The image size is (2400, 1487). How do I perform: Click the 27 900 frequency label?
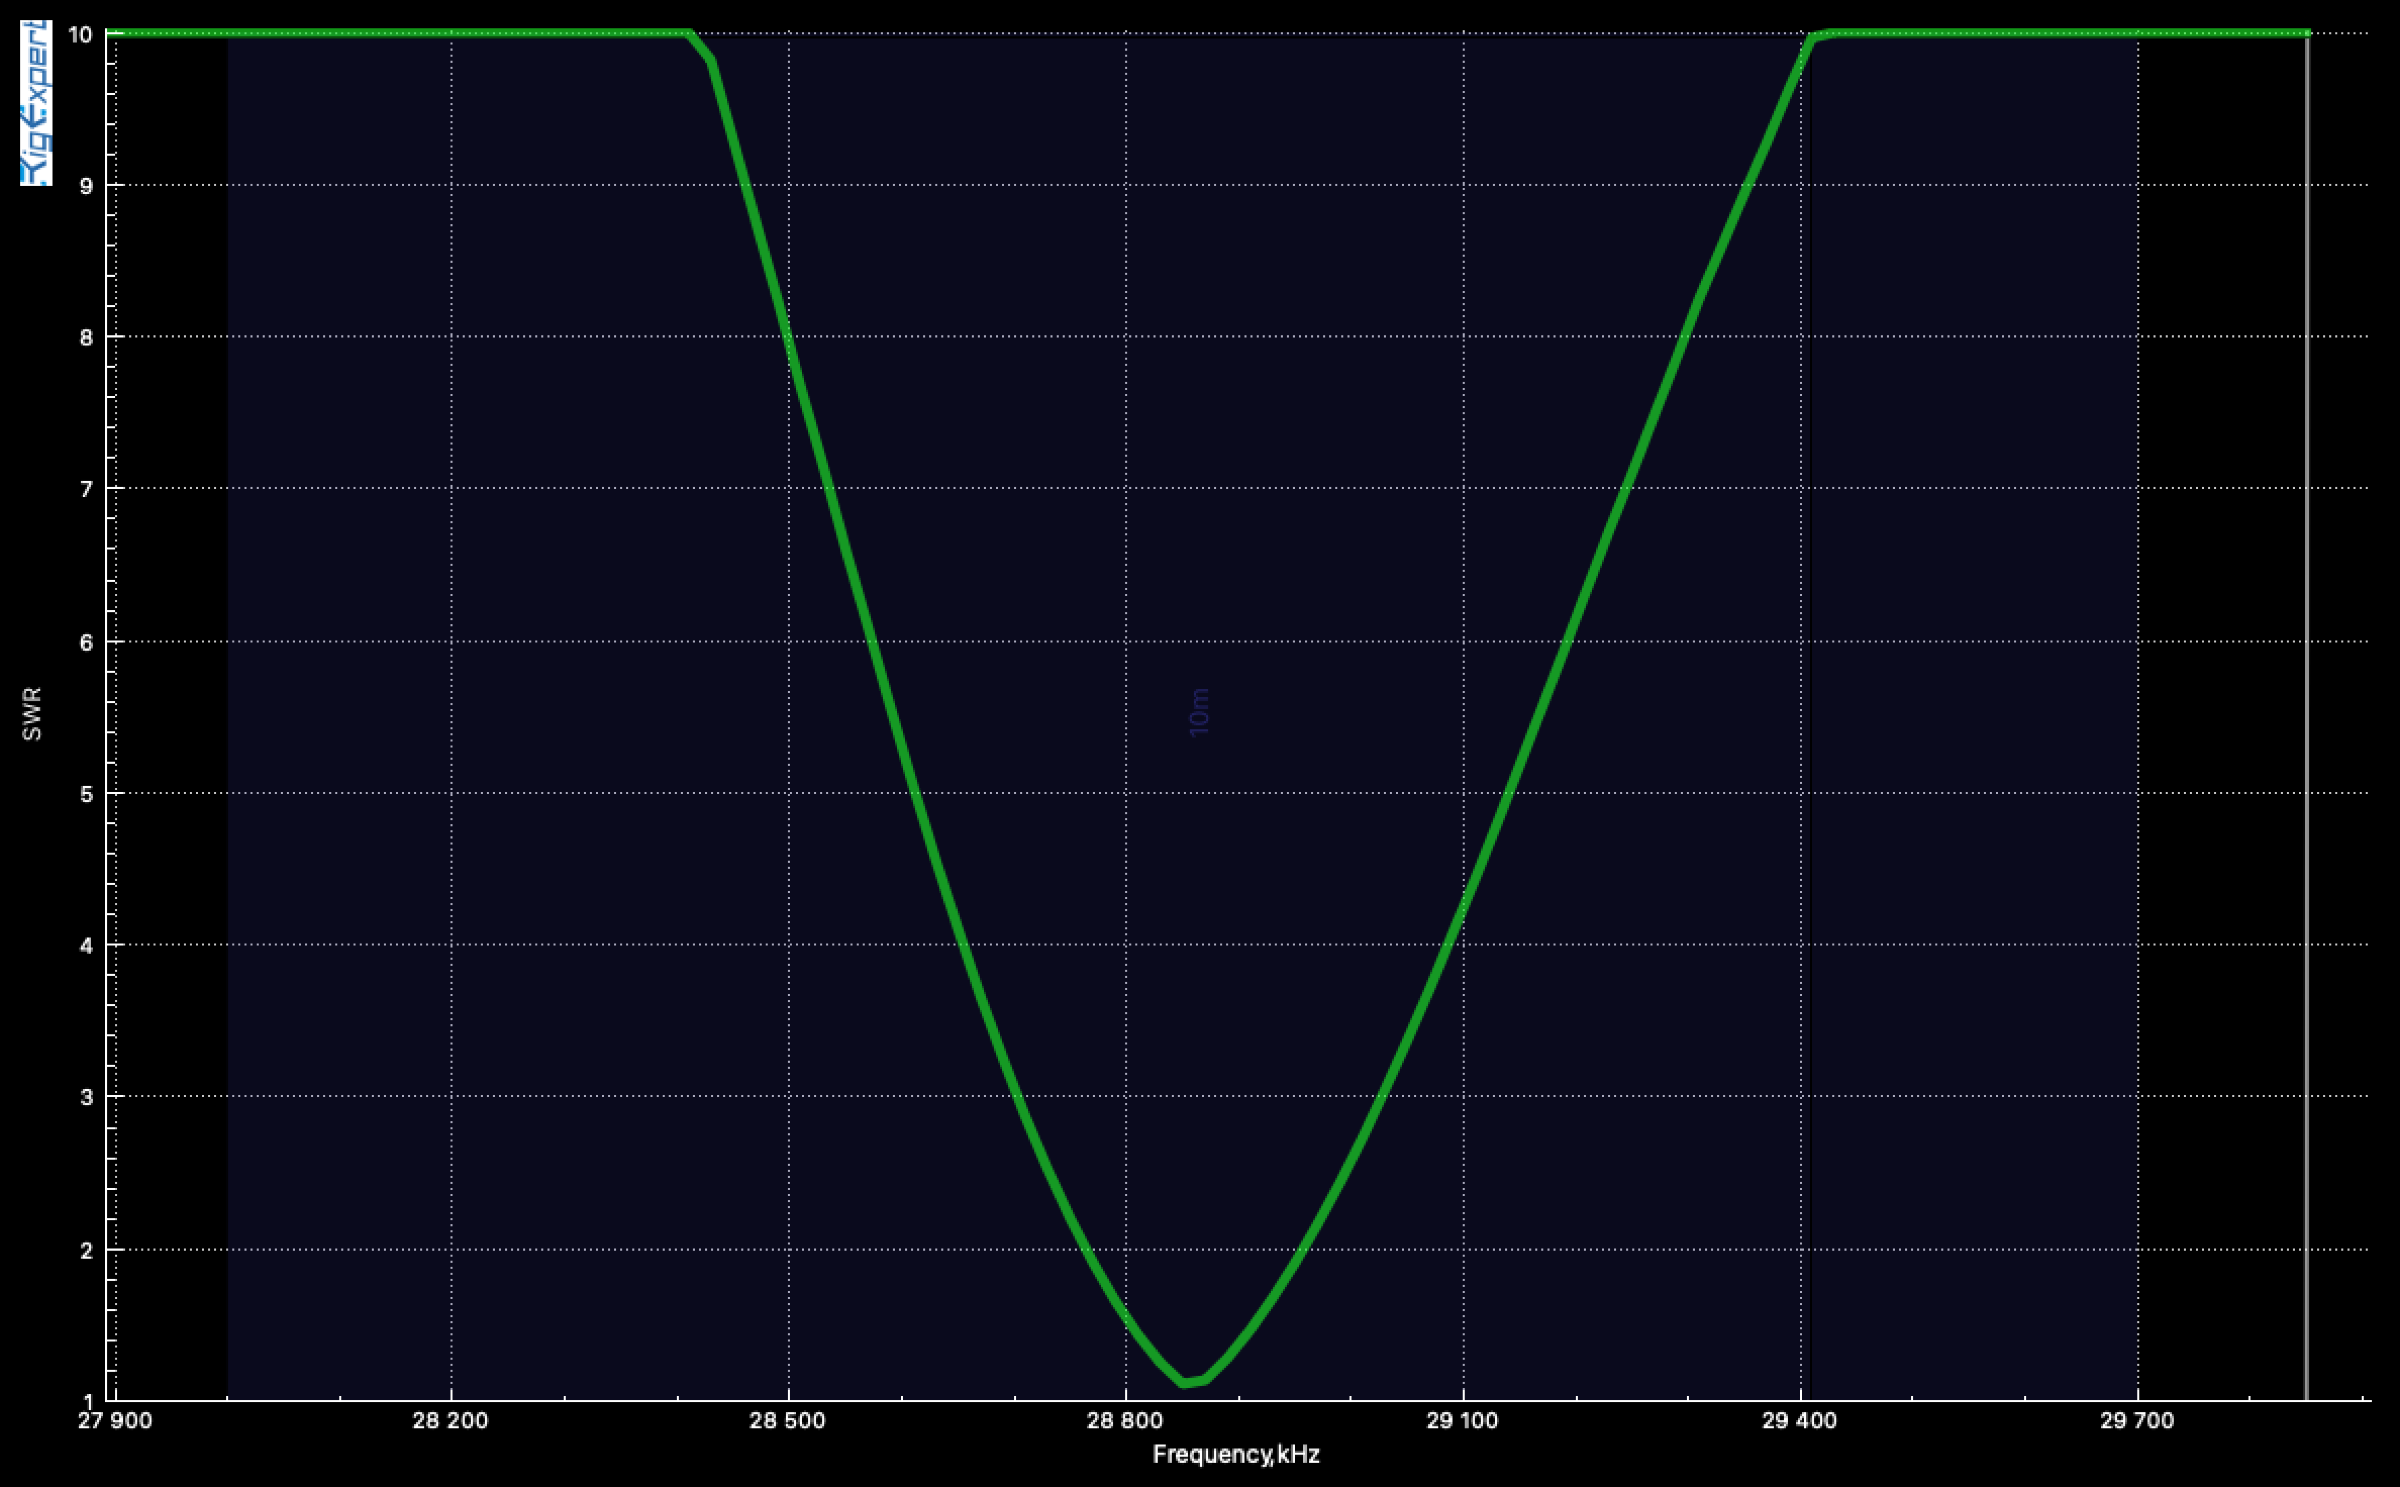115,1421
